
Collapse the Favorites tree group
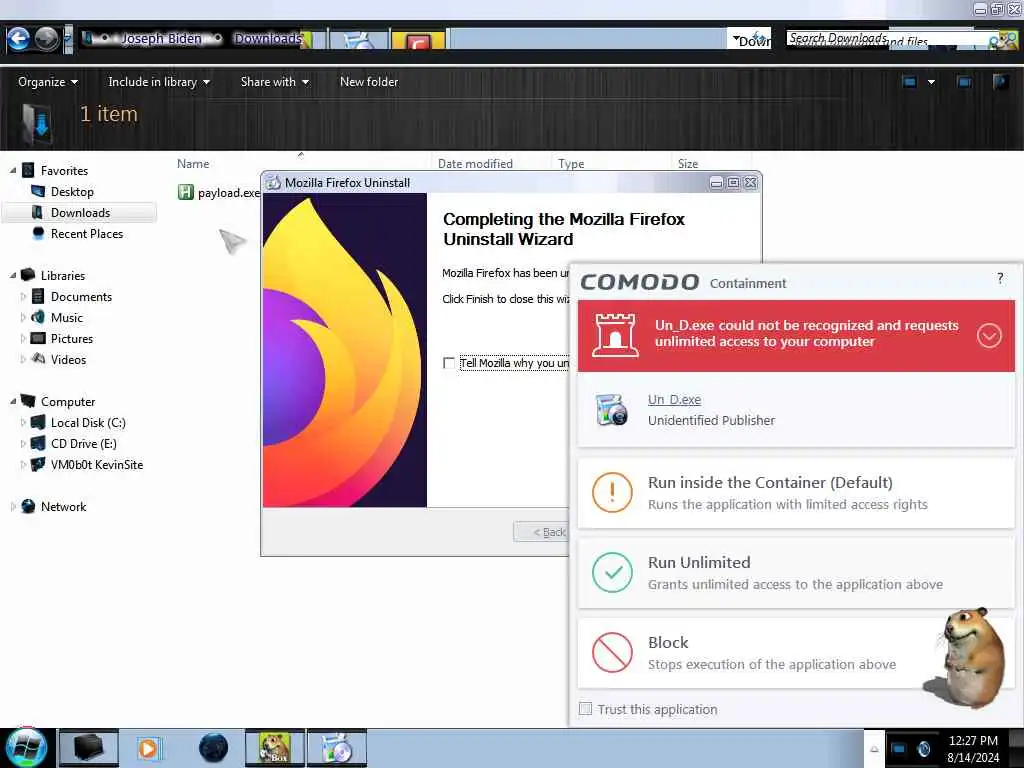[13, 170]
